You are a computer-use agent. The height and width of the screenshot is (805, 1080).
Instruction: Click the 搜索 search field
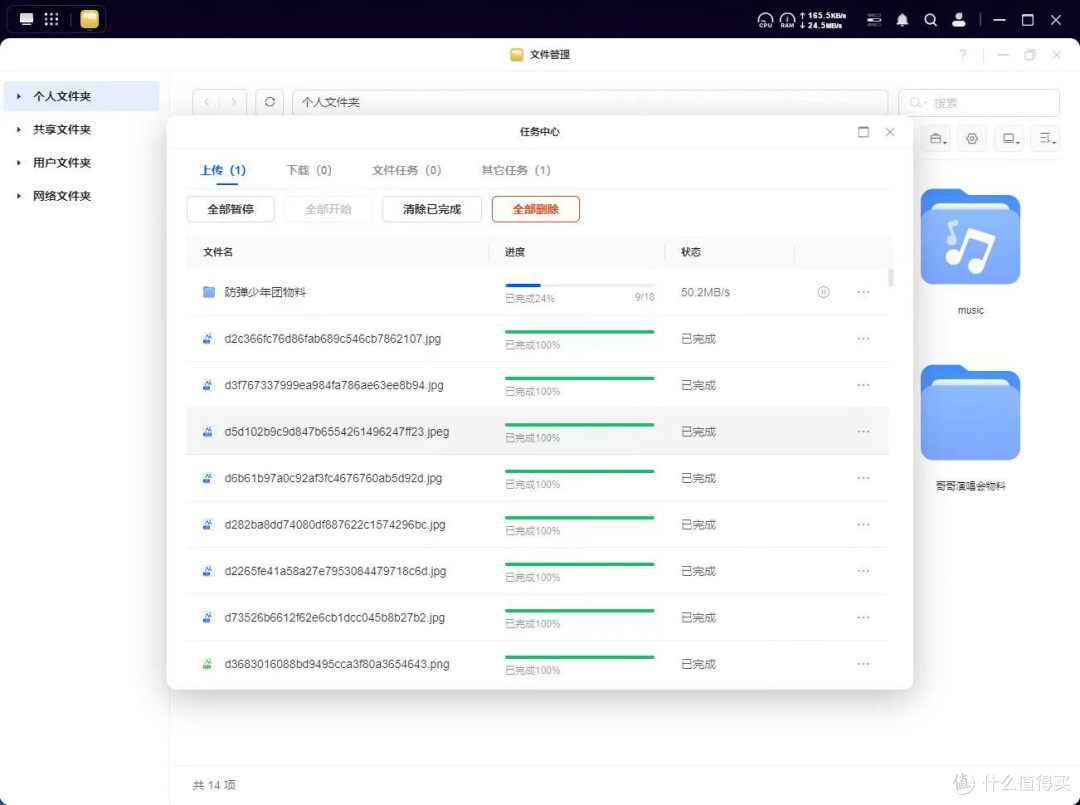[979, 103]
